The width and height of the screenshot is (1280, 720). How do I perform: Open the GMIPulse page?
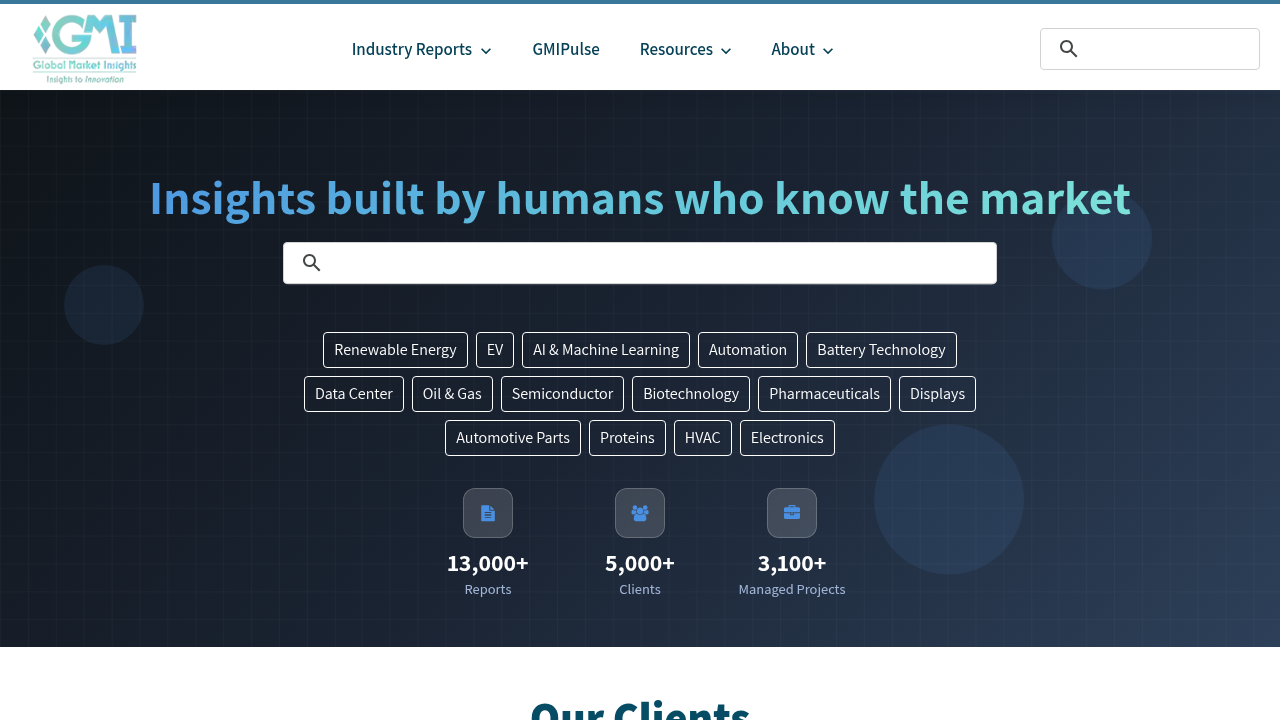(x=566, y=49)
